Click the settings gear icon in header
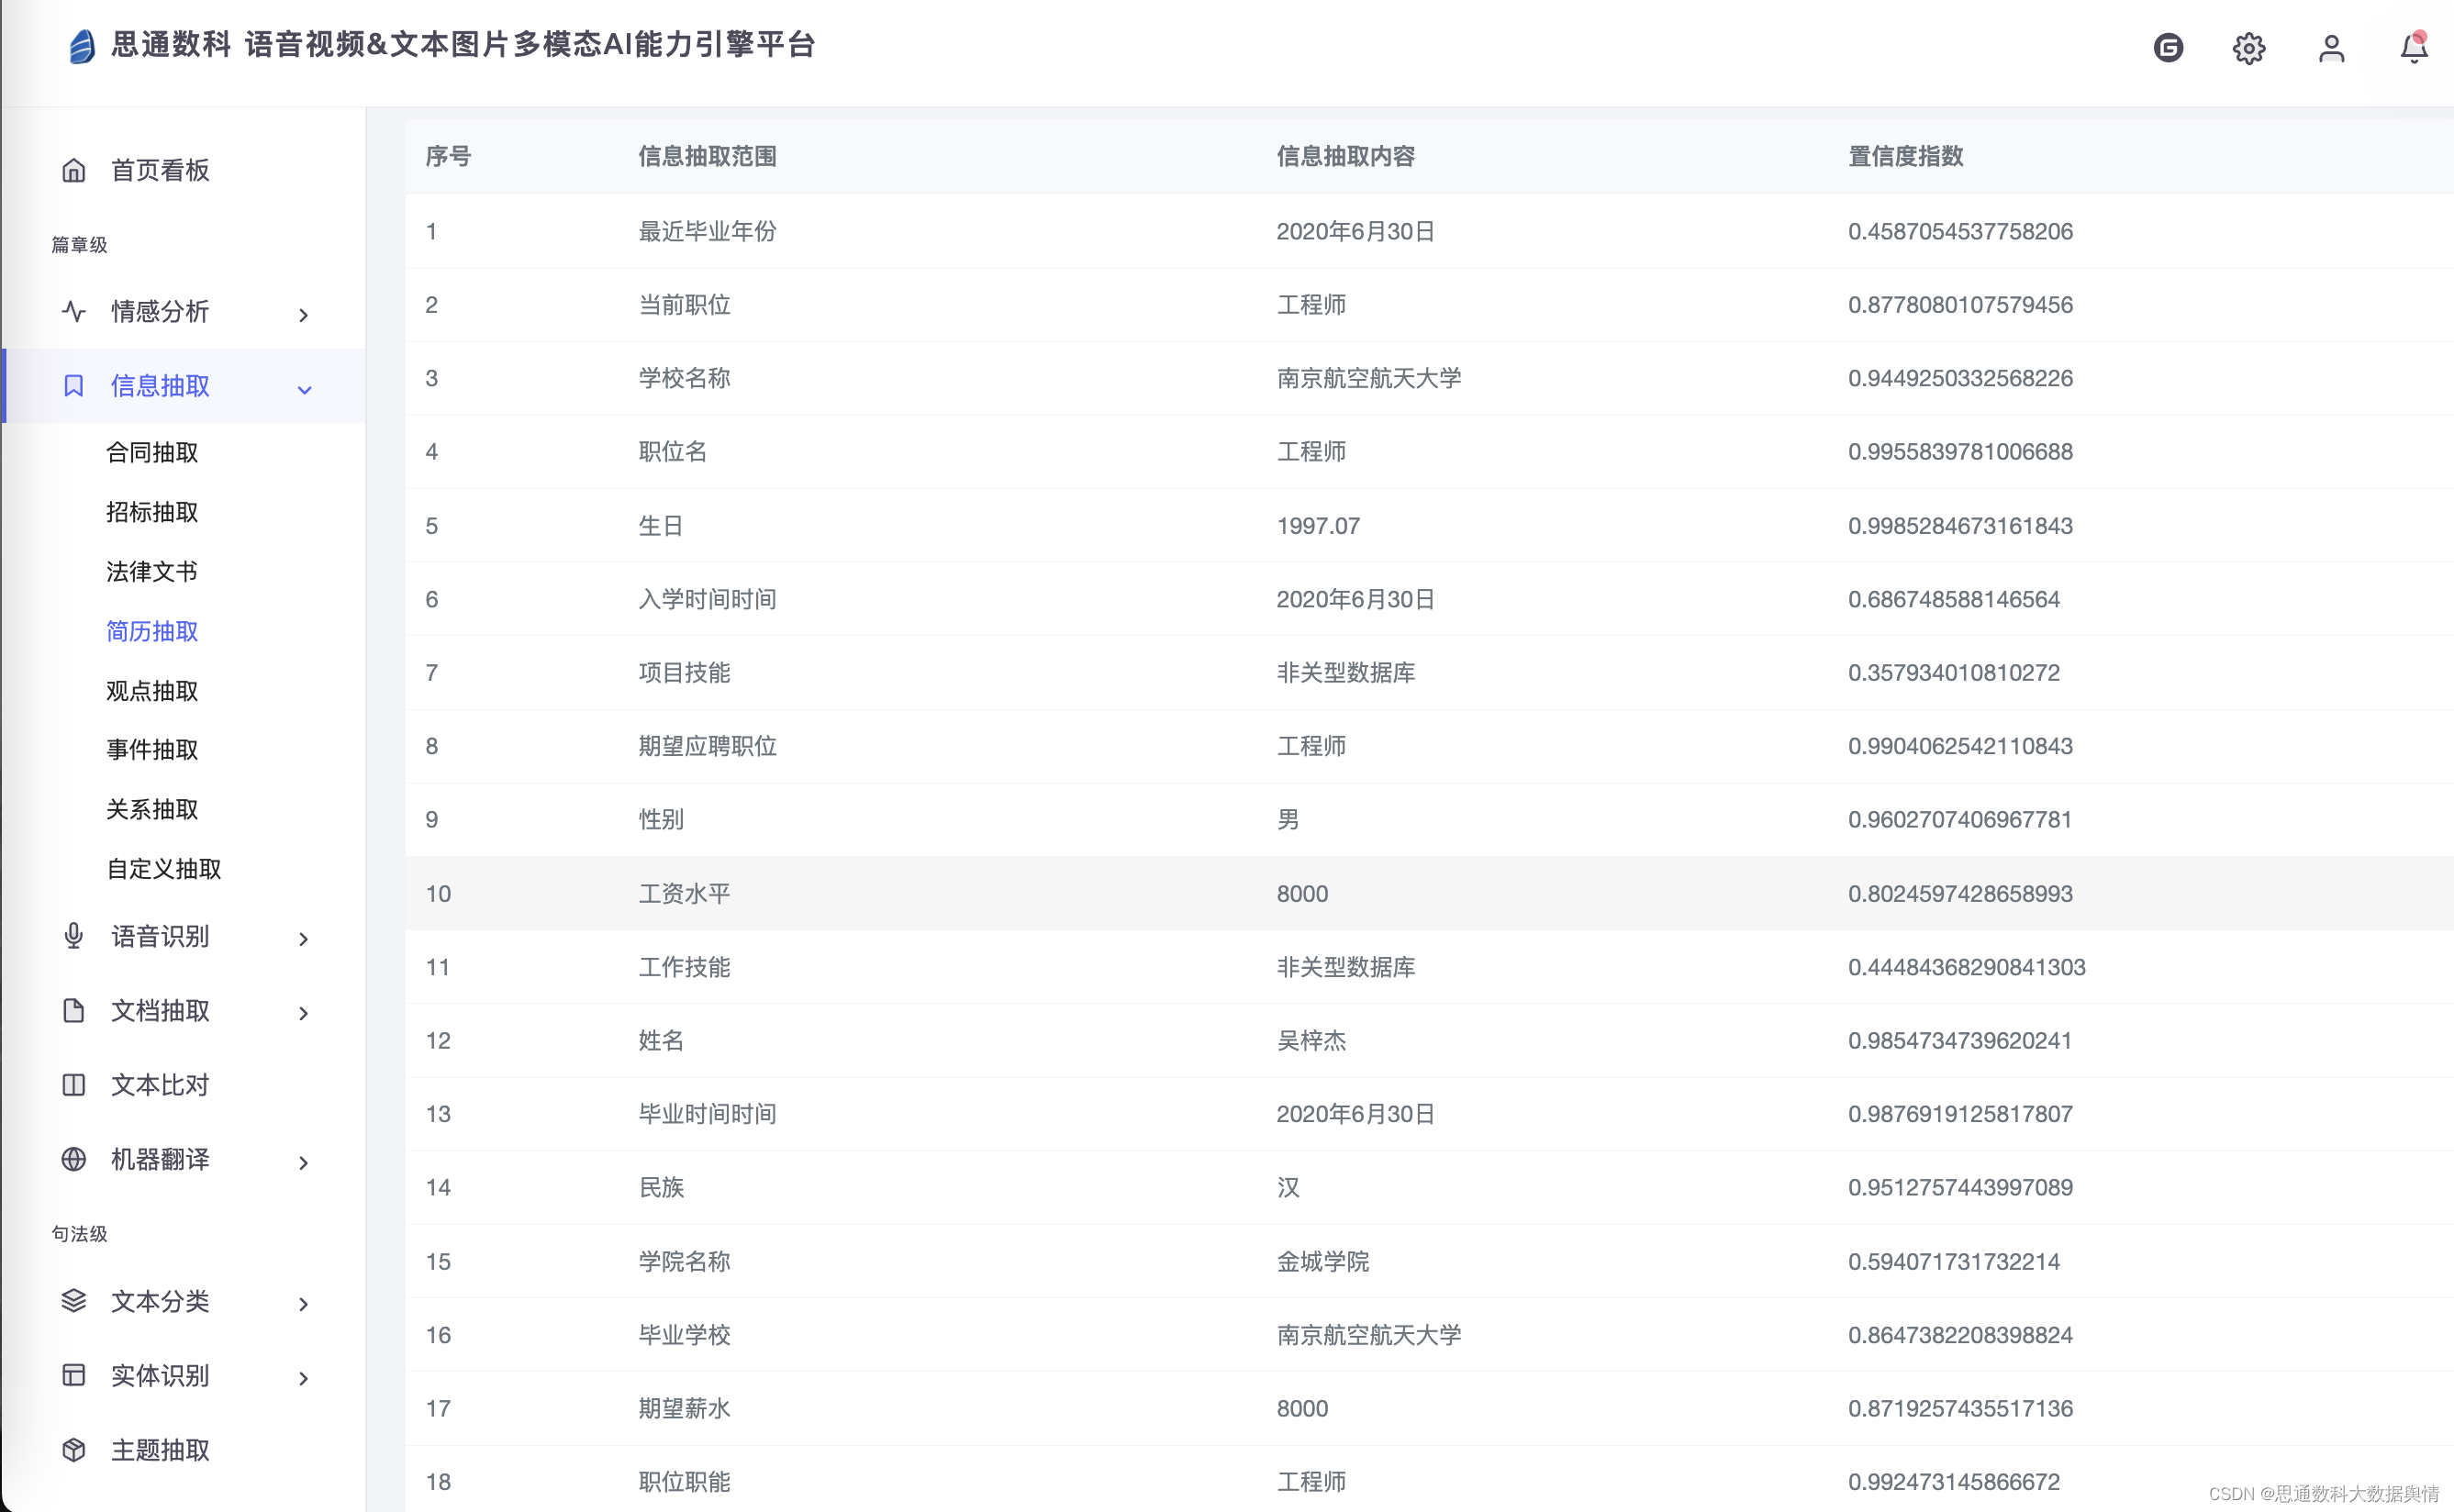Viewport: 2454px width, 1512px height. tap(2248, 48)
